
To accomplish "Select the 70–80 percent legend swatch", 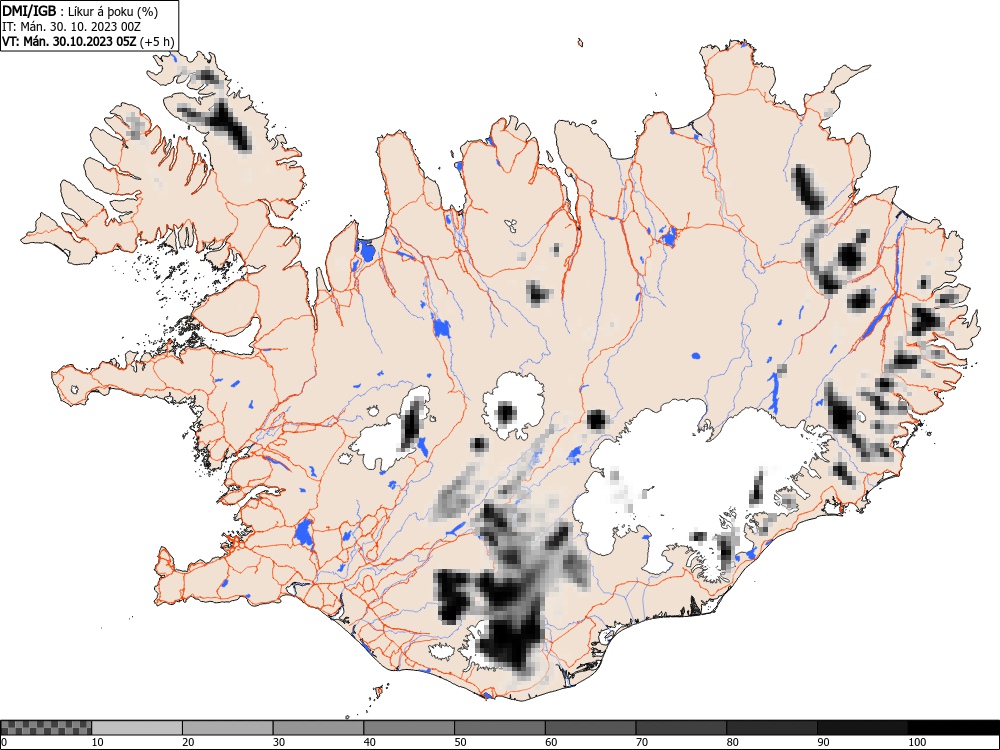I will [x=681, y=728].
